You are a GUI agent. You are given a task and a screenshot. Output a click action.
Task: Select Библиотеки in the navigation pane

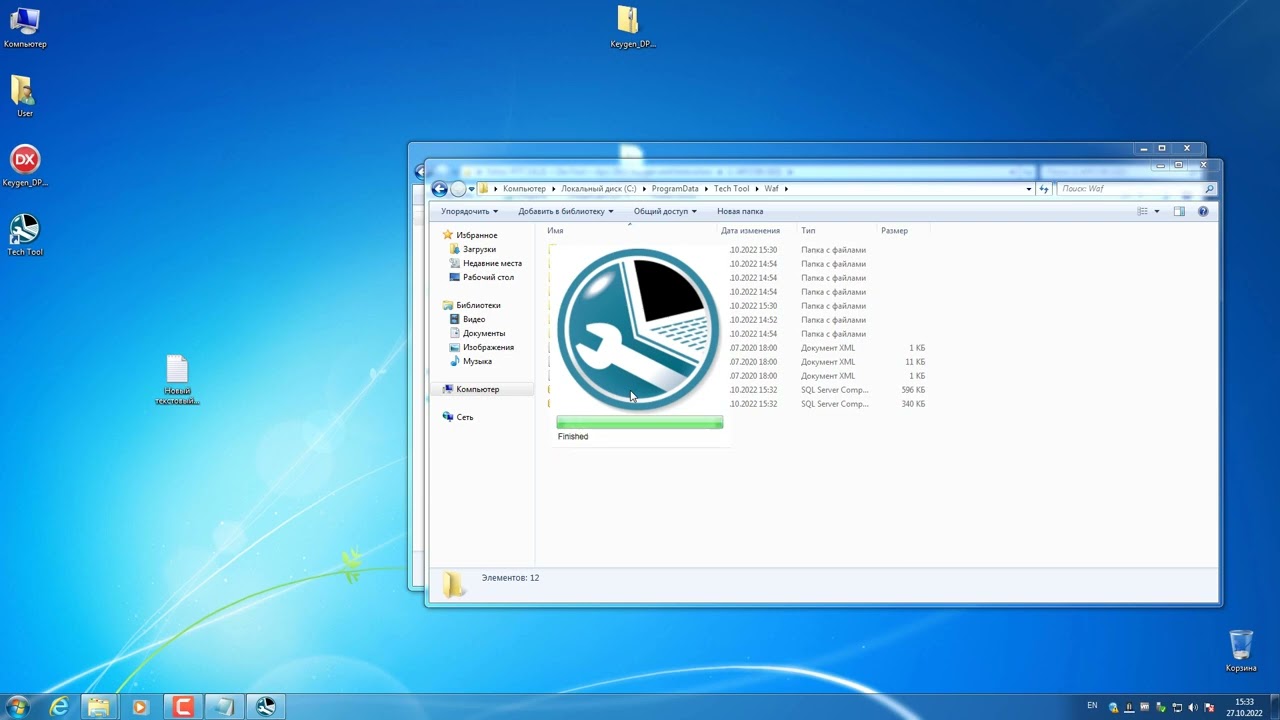(471, 305)
